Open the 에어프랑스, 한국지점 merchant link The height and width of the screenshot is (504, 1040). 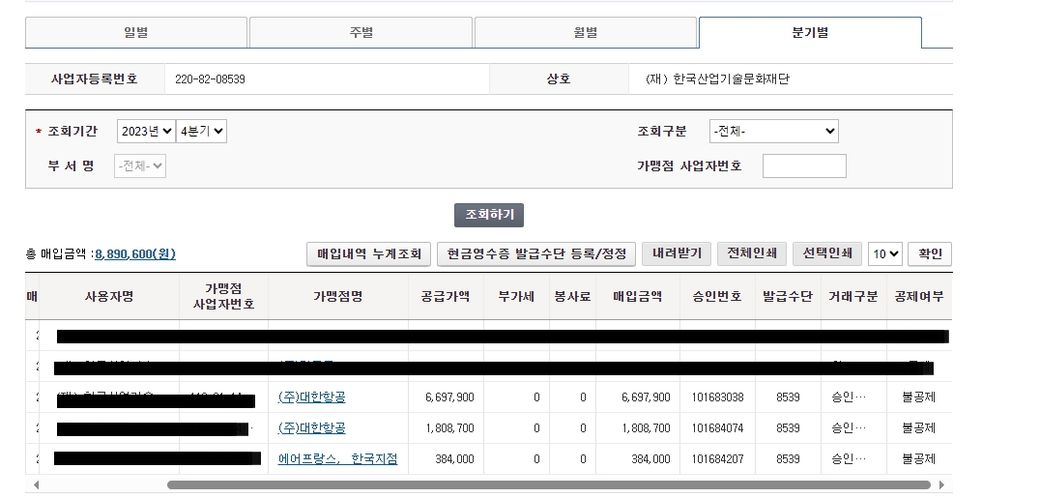337,459
